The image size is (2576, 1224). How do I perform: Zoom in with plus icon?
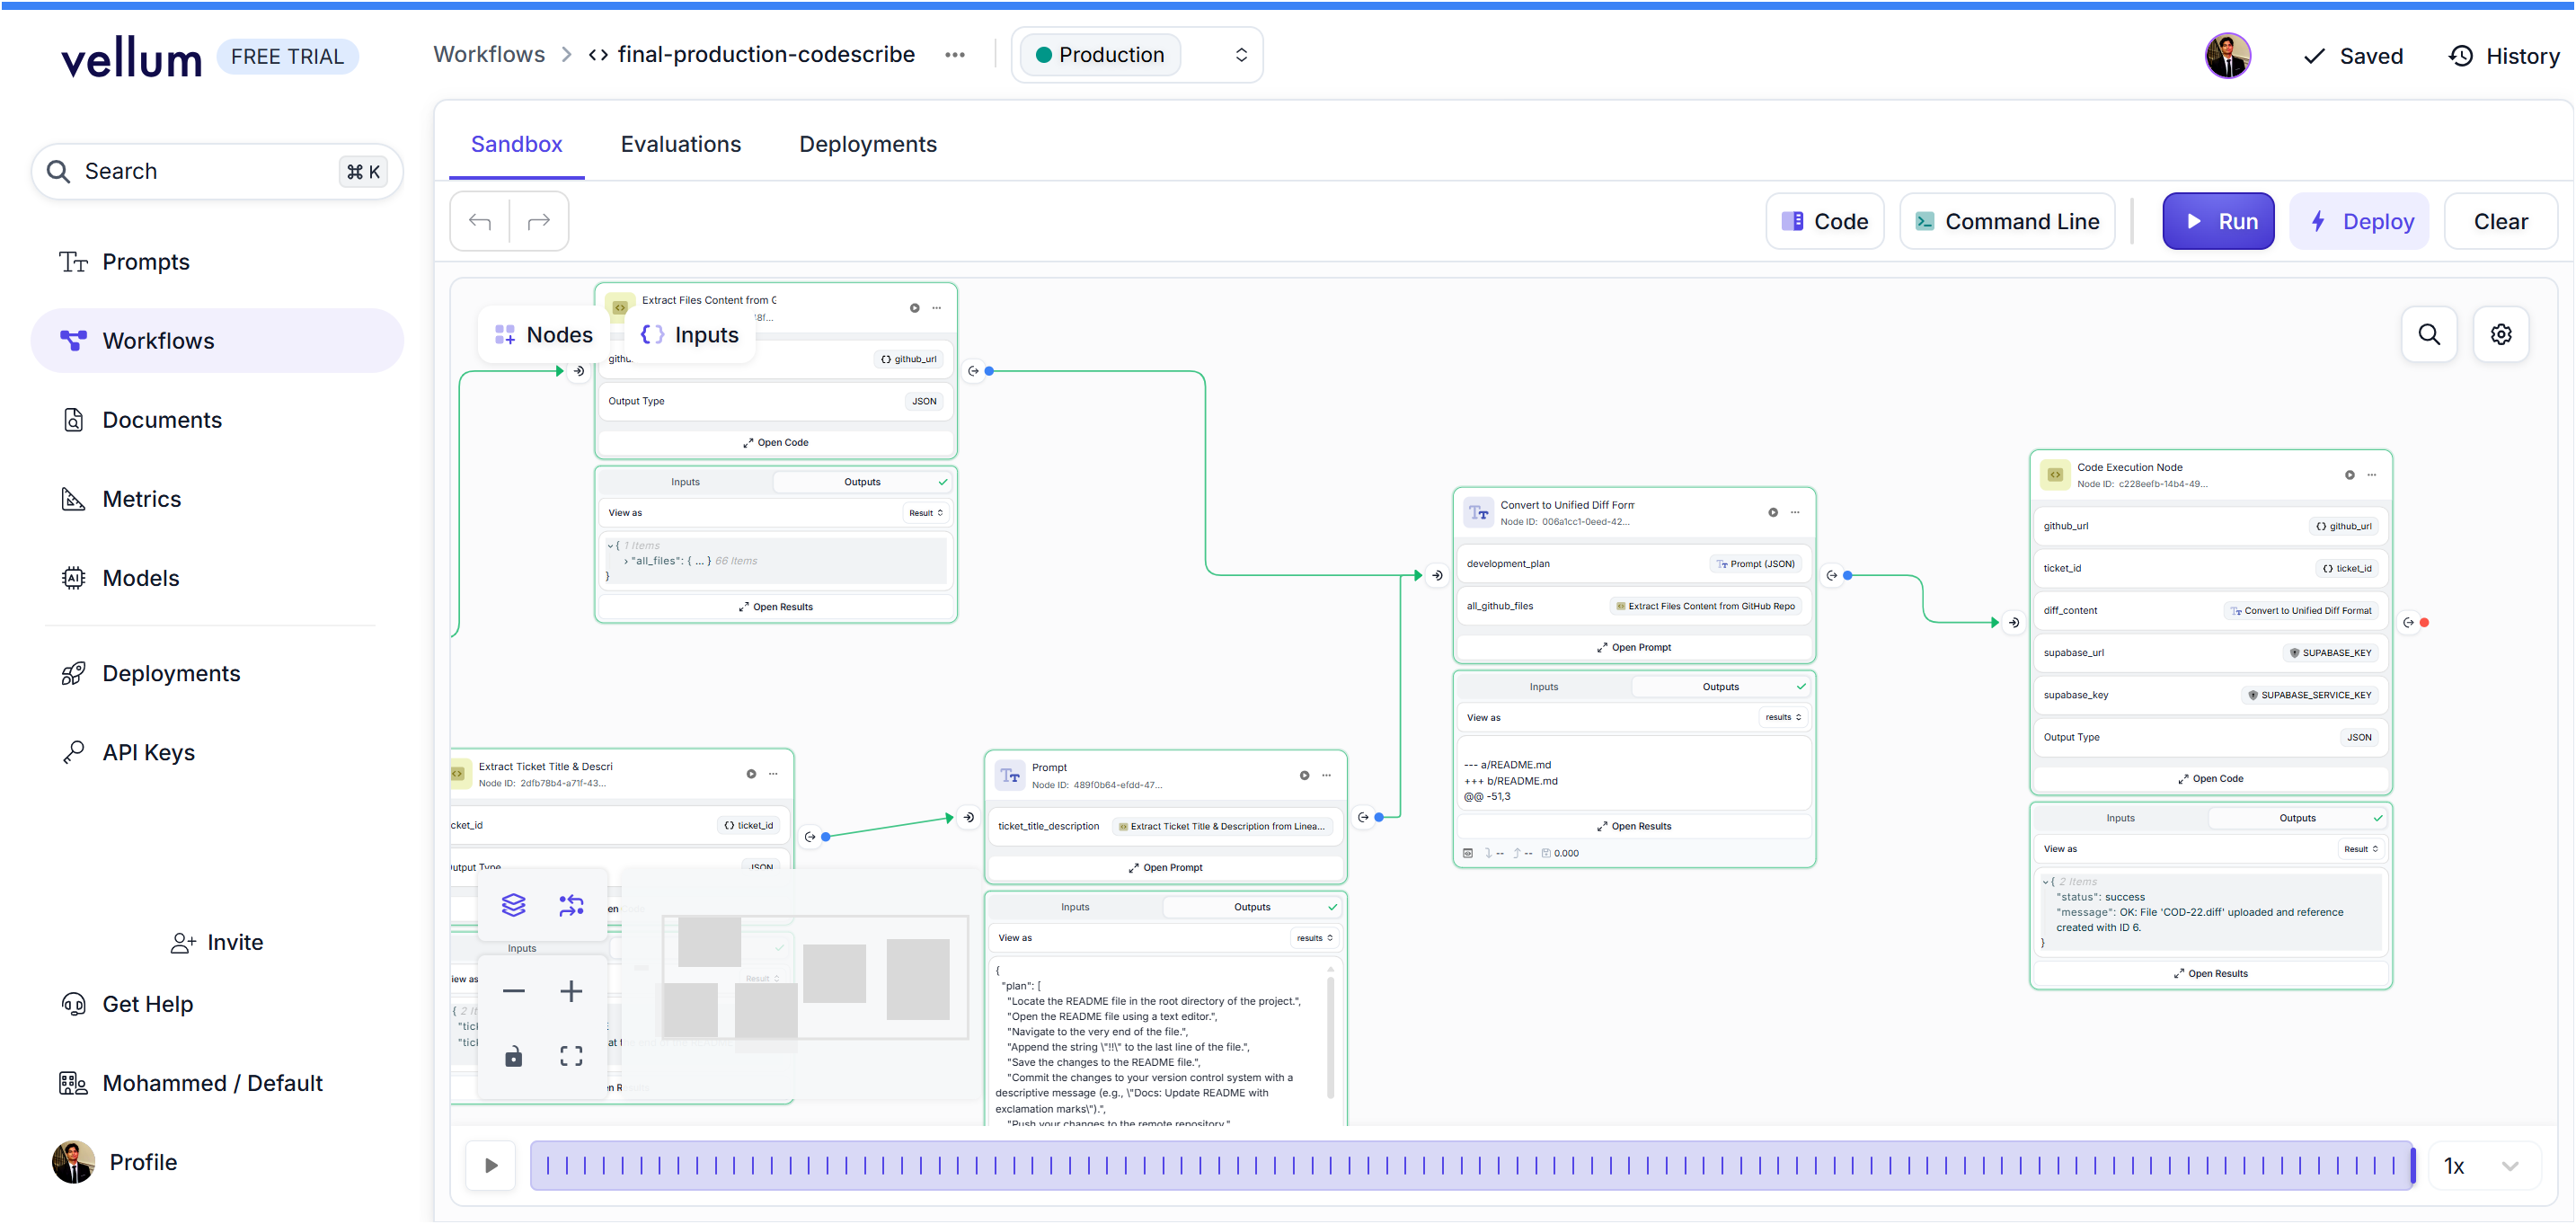tap(571, 991)
